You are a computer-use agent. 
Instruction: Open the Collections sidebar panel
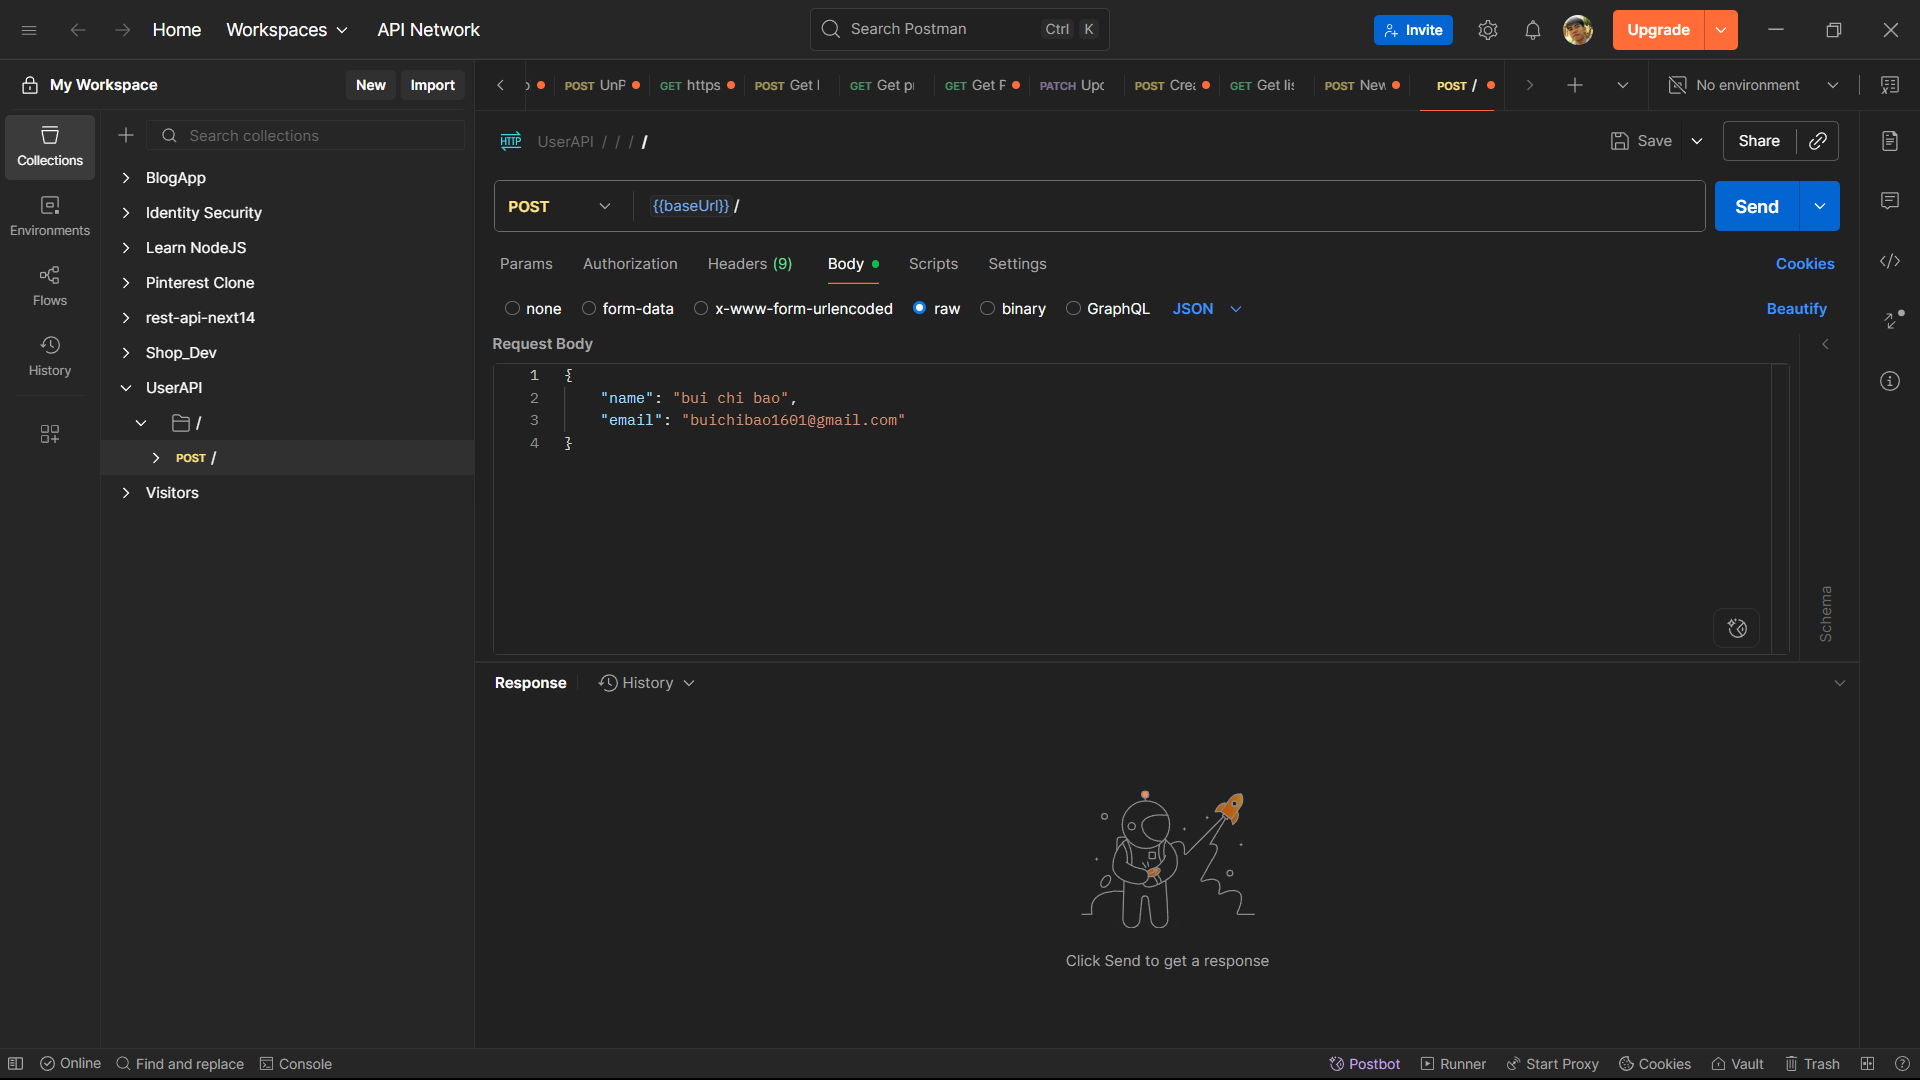coord(50,147)
